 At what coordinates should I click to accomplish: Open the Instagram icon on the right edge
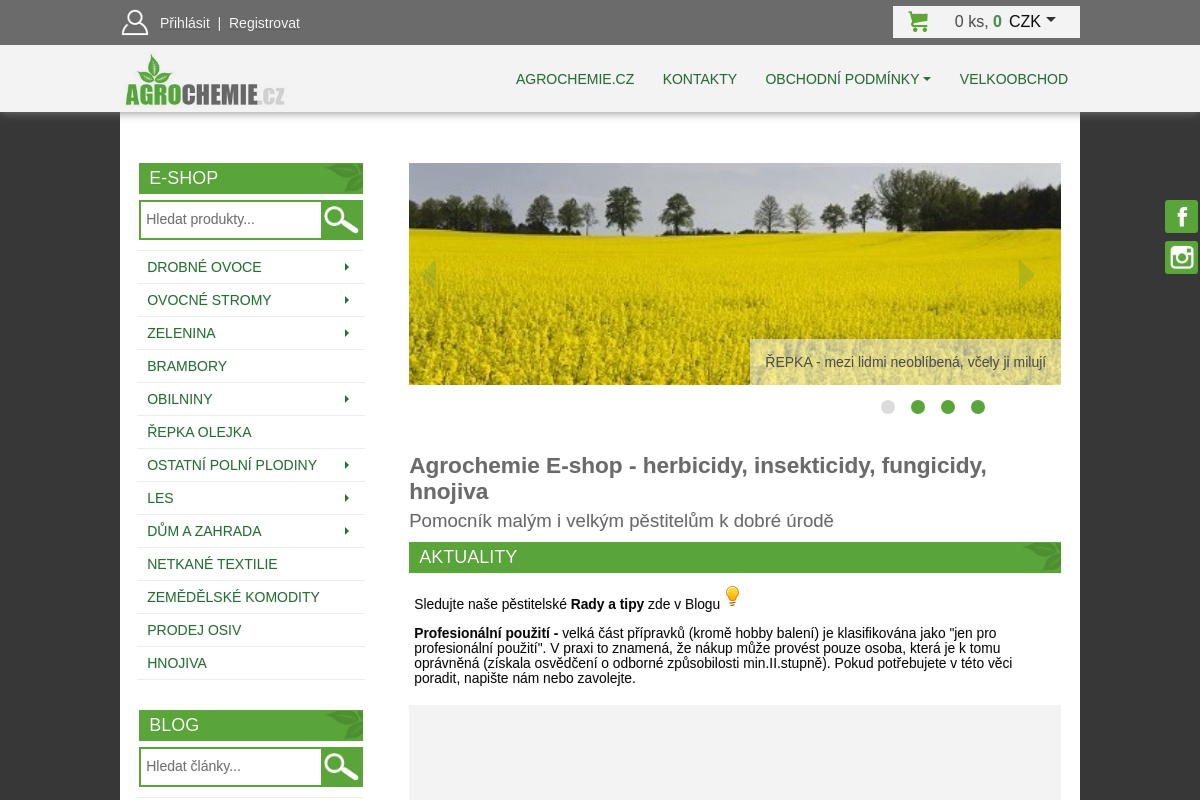1181,257
